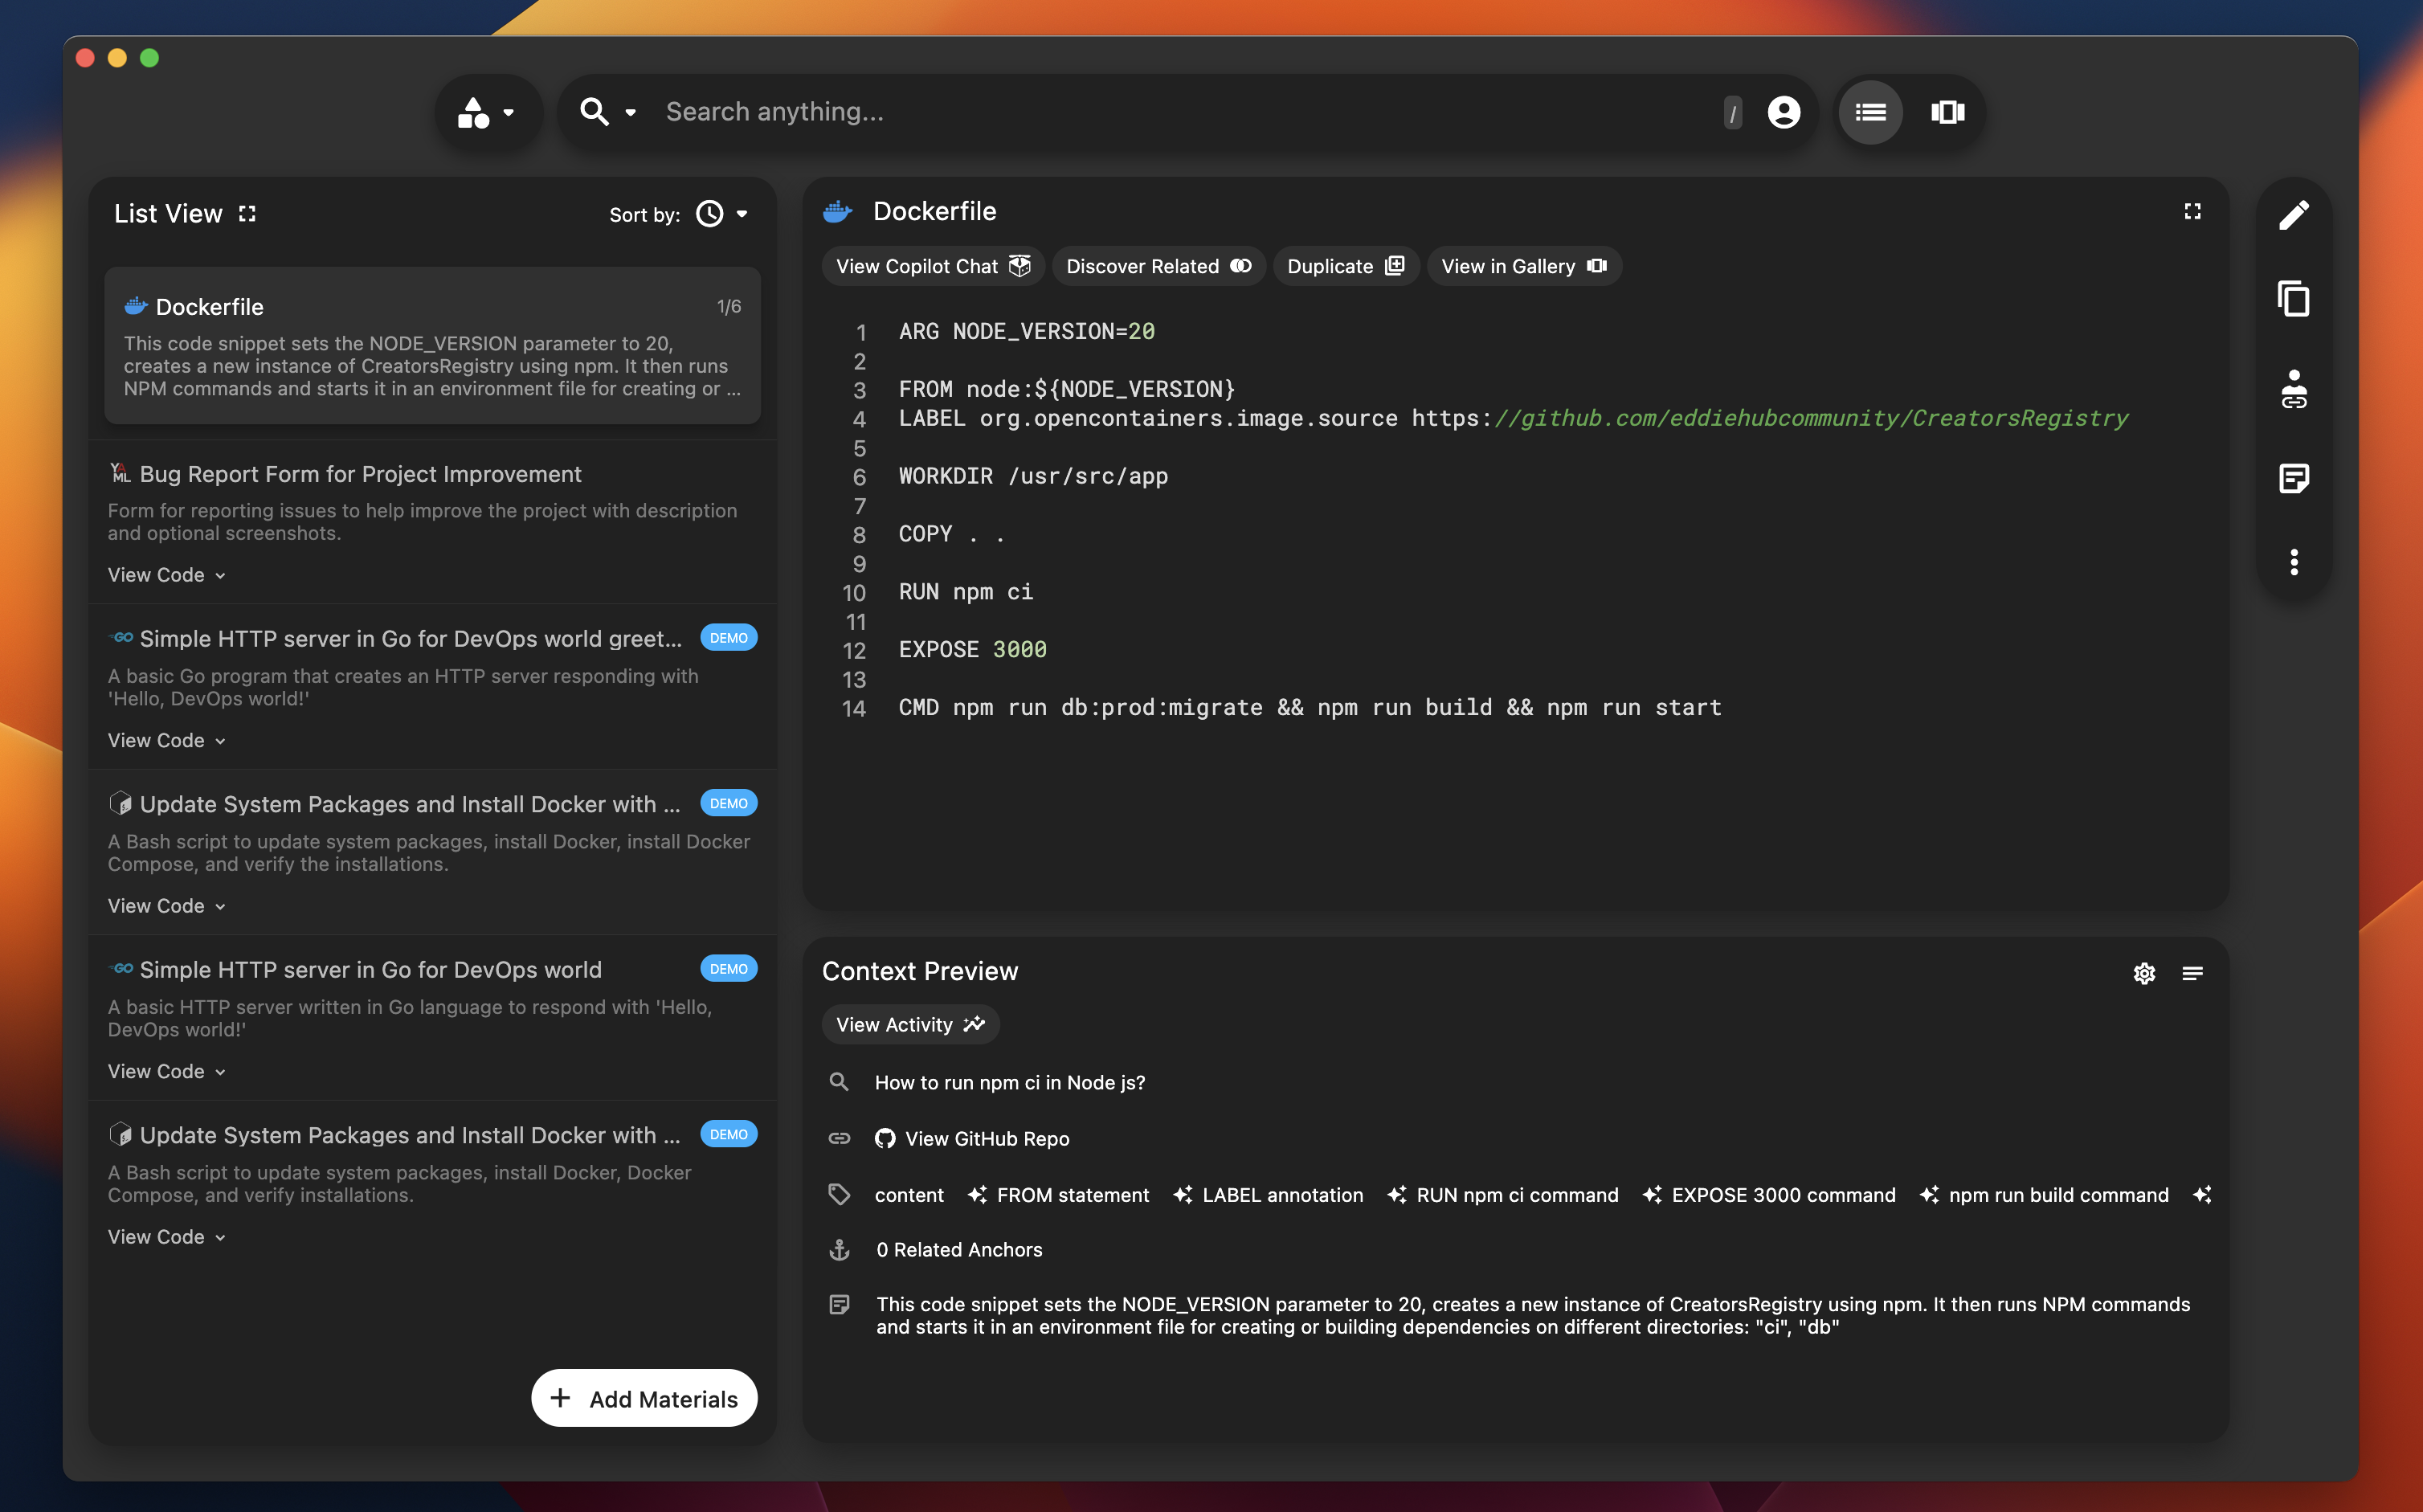This screenshot has width=2423, height=1512.
Task: Expand the List View panel to fullscreen
Action: tap(248, 213)
